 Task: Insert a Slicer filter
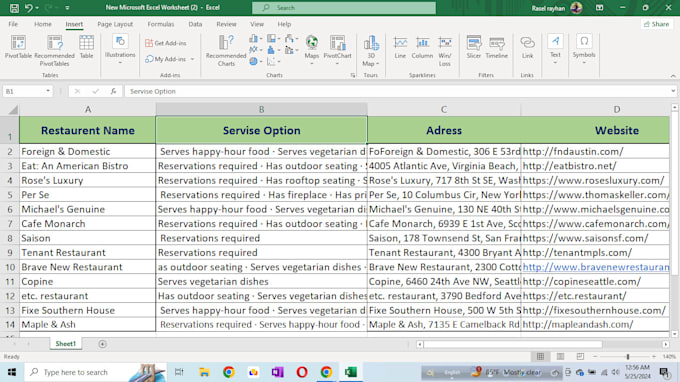click(474, 47)
